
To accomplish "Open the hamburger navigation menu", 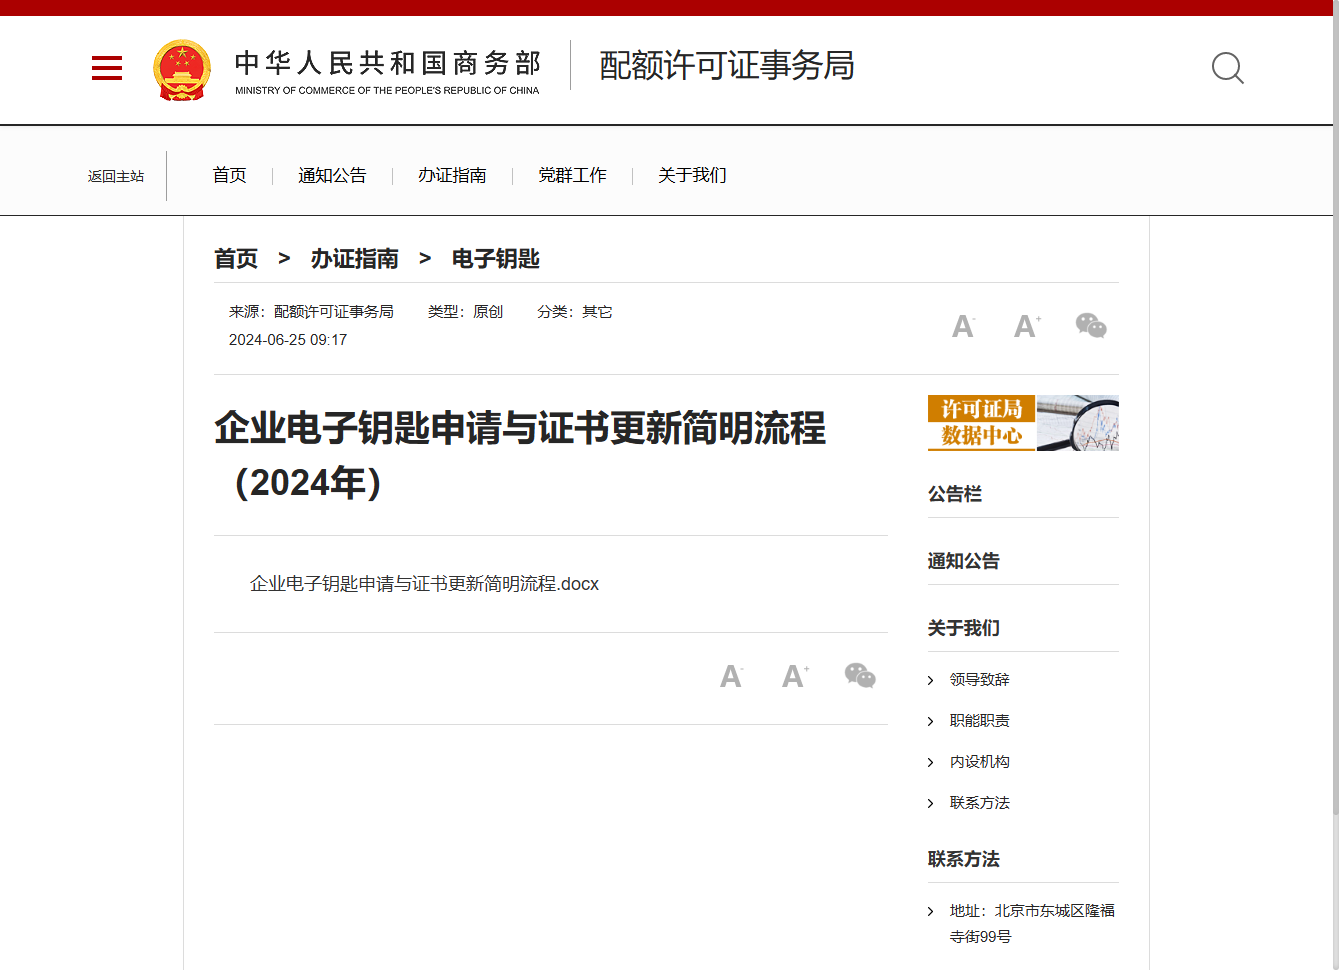I will coord(106,68).
